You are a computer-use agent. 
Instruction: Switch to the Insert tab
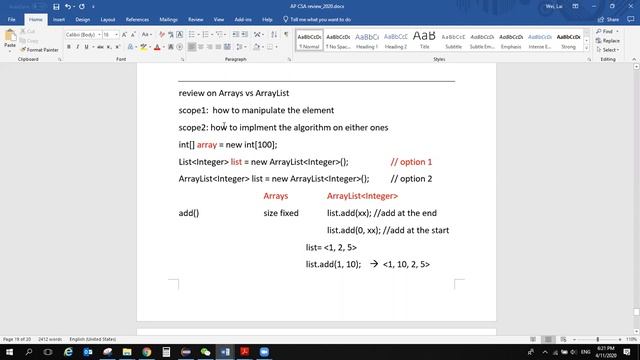(x=59, y=20)
